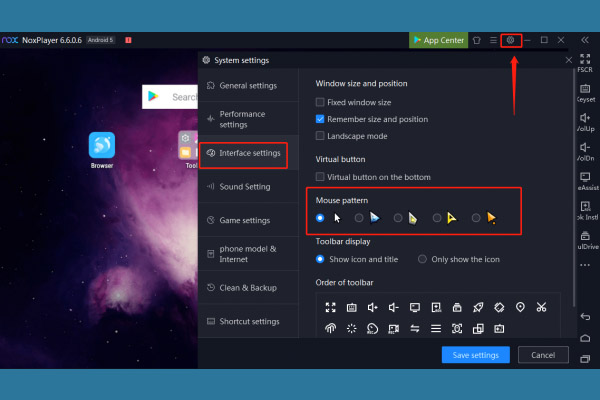The image size is (600, 400).
Task: Click the rotate screen icon in Order of toolbar
Action: click(x=499, y=307)
